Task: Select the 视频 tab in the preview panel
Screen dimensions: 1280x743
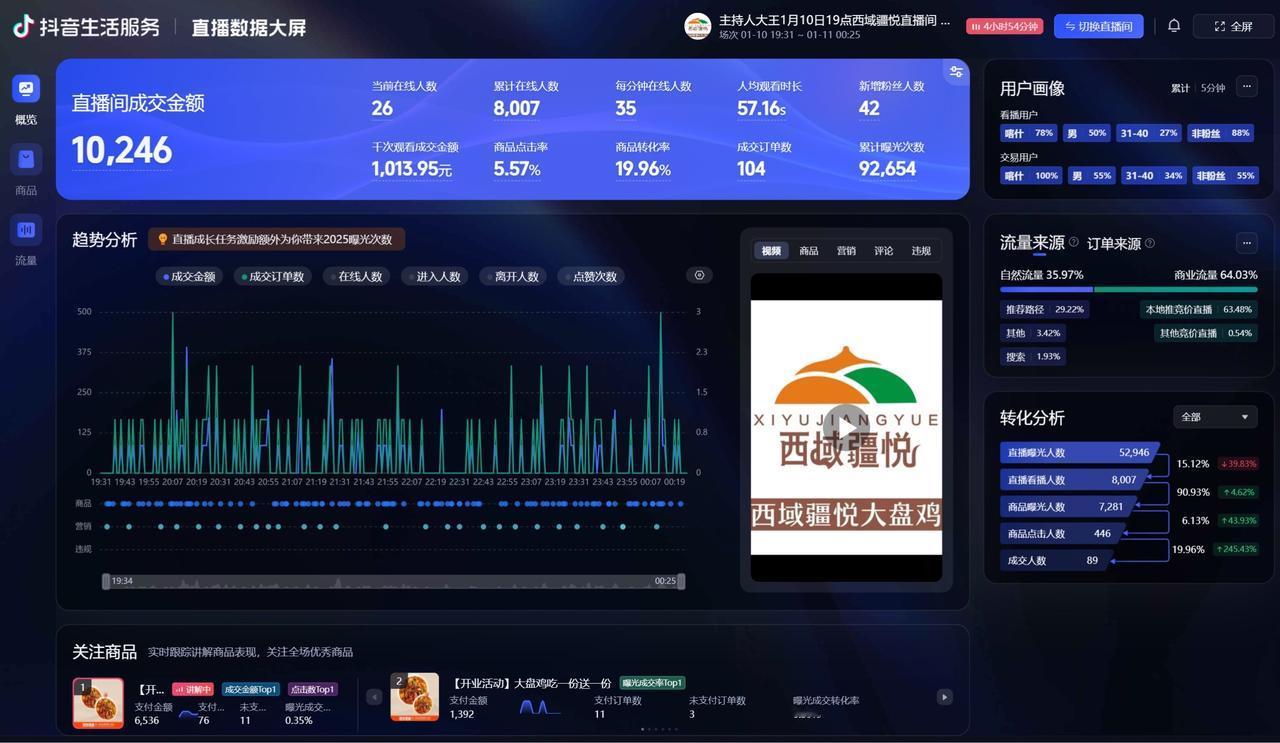Action: [x=771, y=251]
